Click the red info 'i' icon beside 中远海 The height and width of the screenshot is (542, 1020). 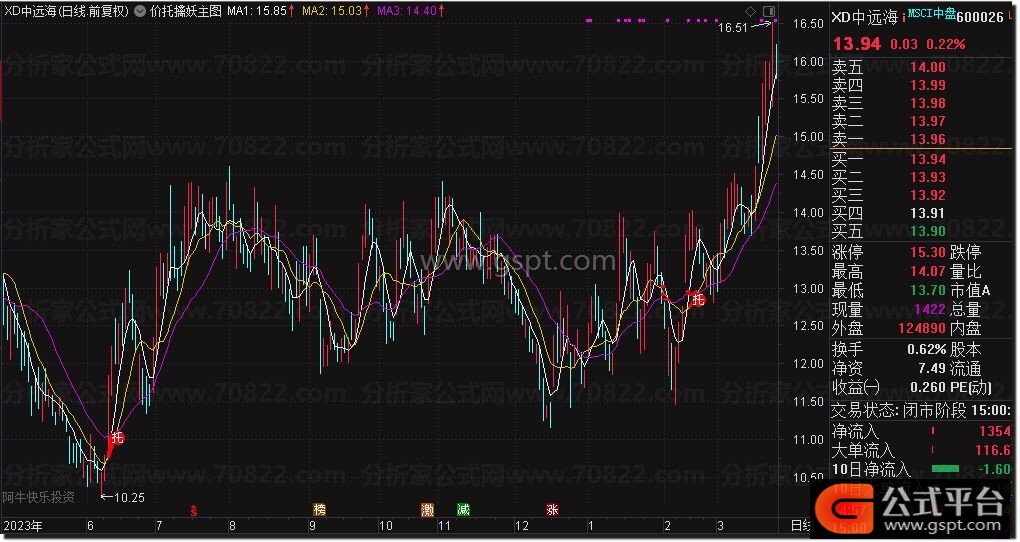pos(904,18)
